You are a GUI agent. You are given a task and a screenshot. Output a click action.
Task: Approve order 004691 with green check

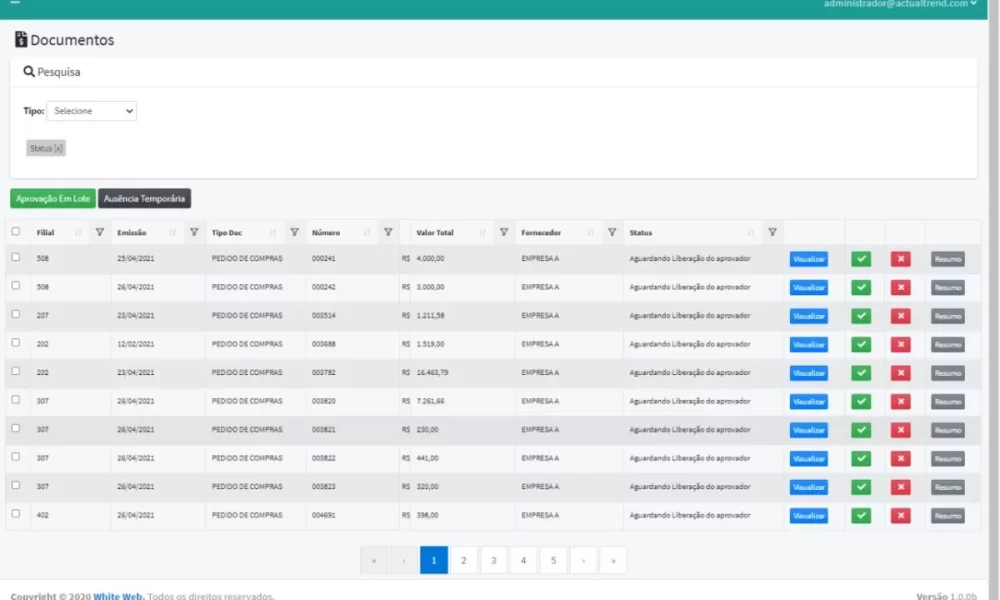(861, 515)
